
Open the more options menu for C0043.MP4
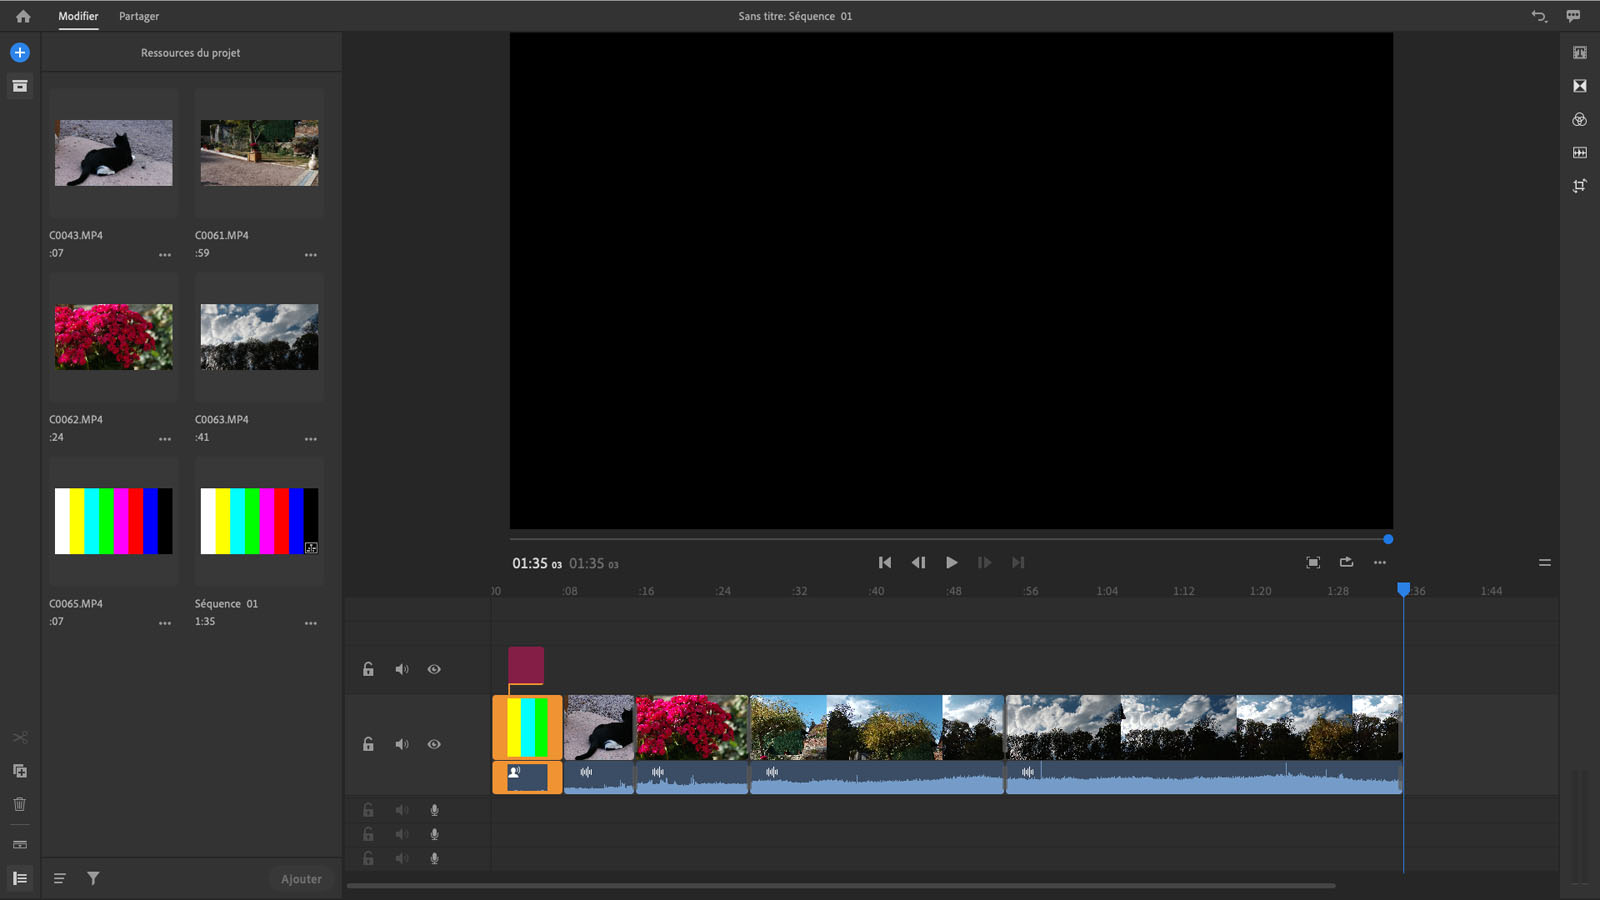pyautogui.click(x=165, y=254)
